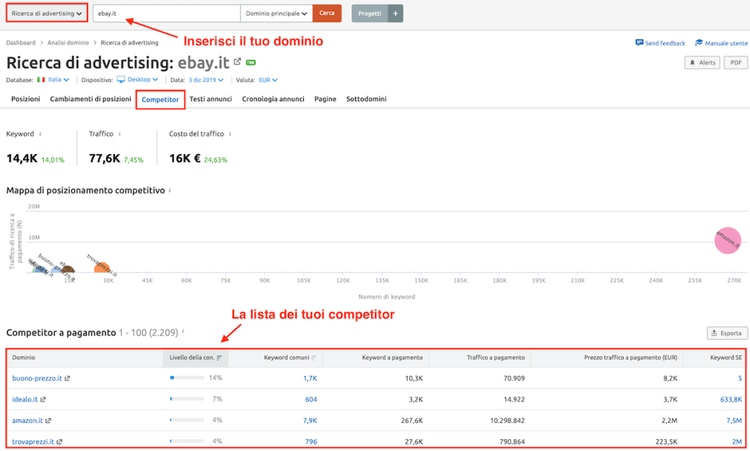Open the Cronologia annunci tab

(x=273, y=99)
